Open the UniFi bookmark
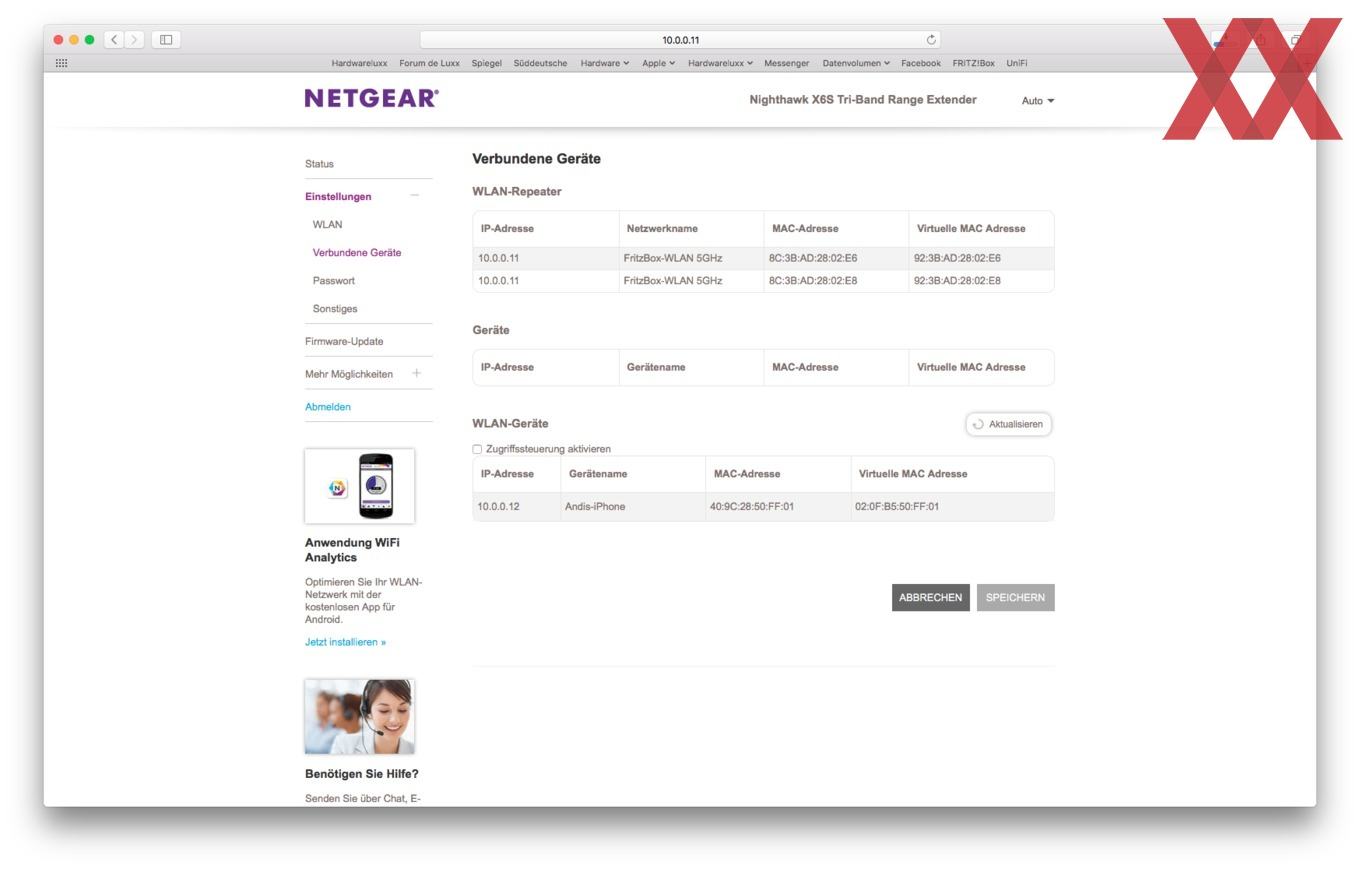The width and height of the screenshot is (1360, 869). (x=1017, y=63)
